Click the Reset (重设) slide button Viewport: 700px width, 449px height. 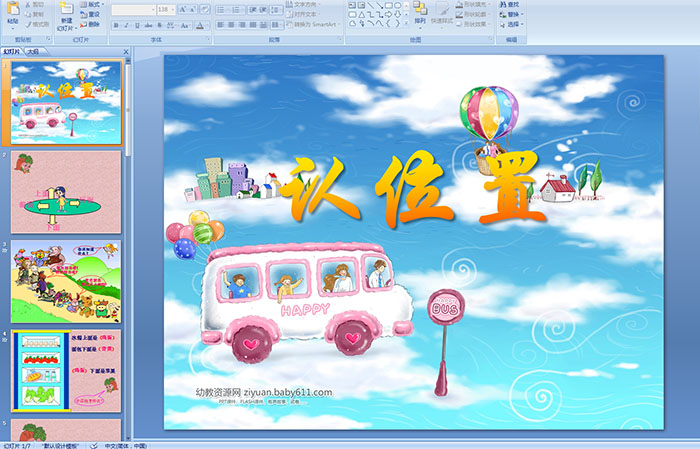90,14
